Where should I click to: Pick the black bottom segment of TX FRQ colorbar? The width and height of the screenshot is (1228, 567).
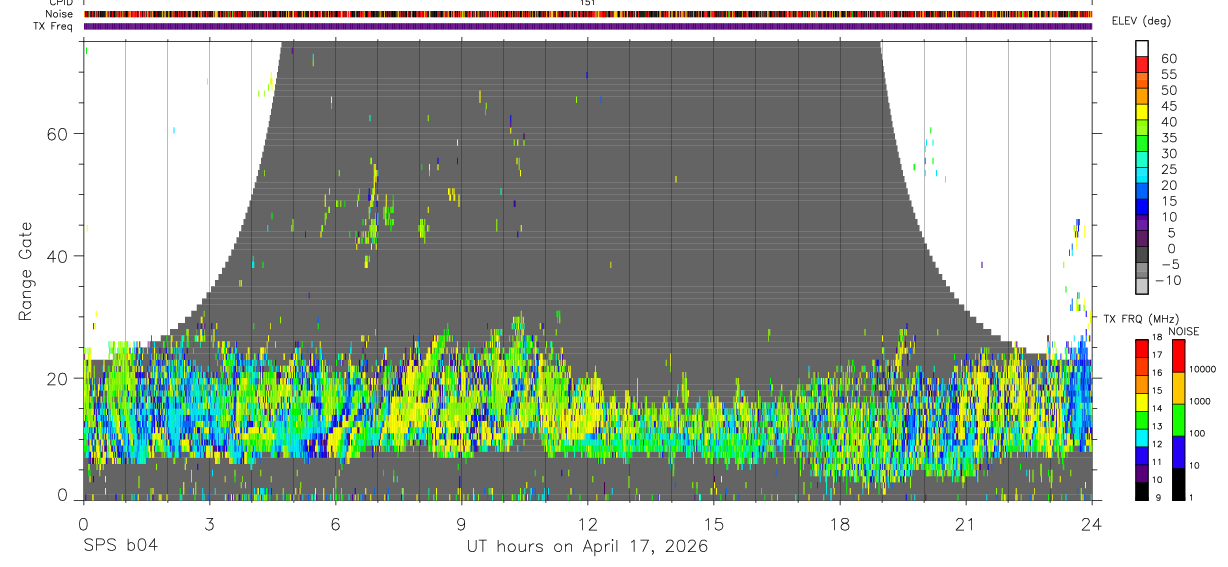pos(1141,491)
